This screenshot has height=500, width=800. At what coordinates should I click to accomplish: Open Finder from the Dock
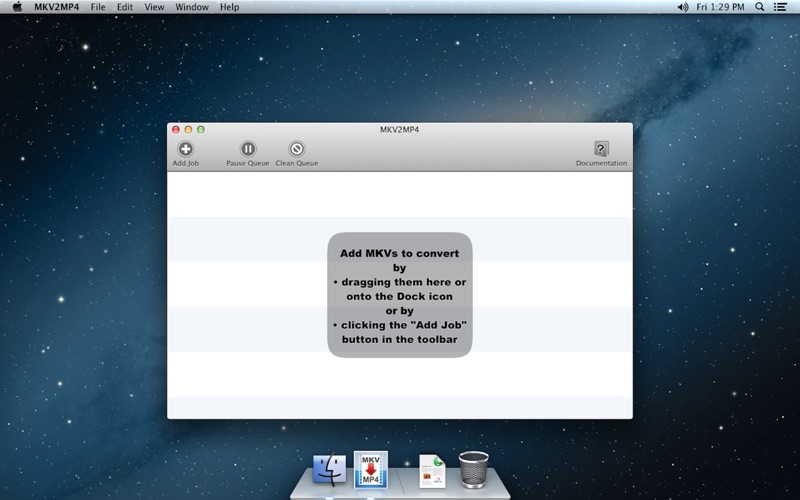[329, 469]
